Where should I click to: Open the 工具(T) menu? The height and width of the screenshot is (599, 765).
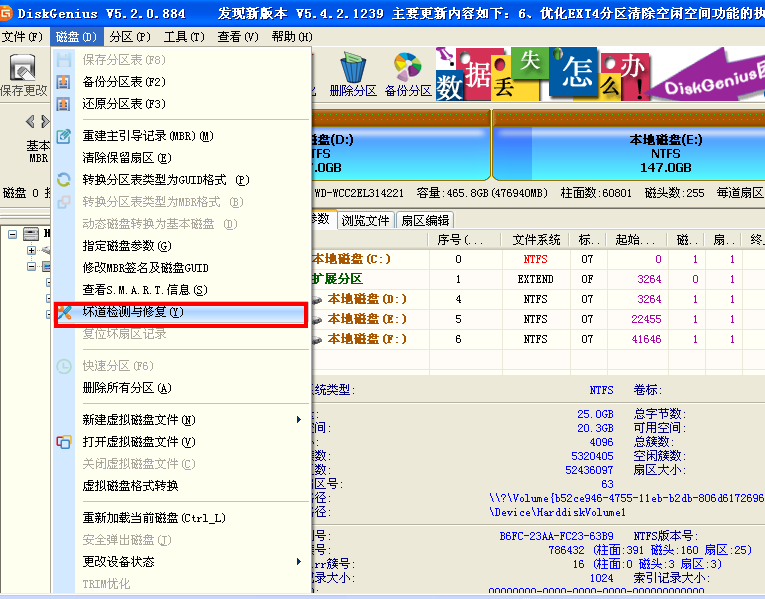tap(182, 37)
